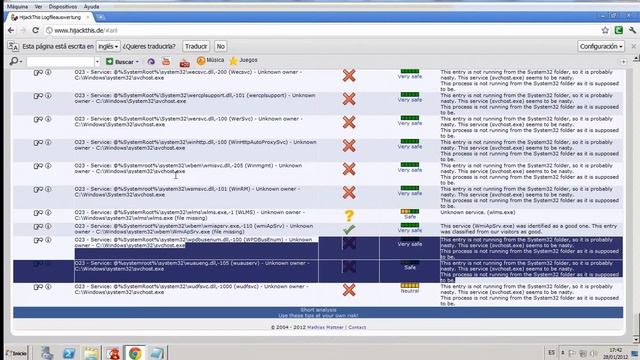Switch to Chrome in the taskbar
The width and height of the screenshot is (640, 360).
pos(135,353)
